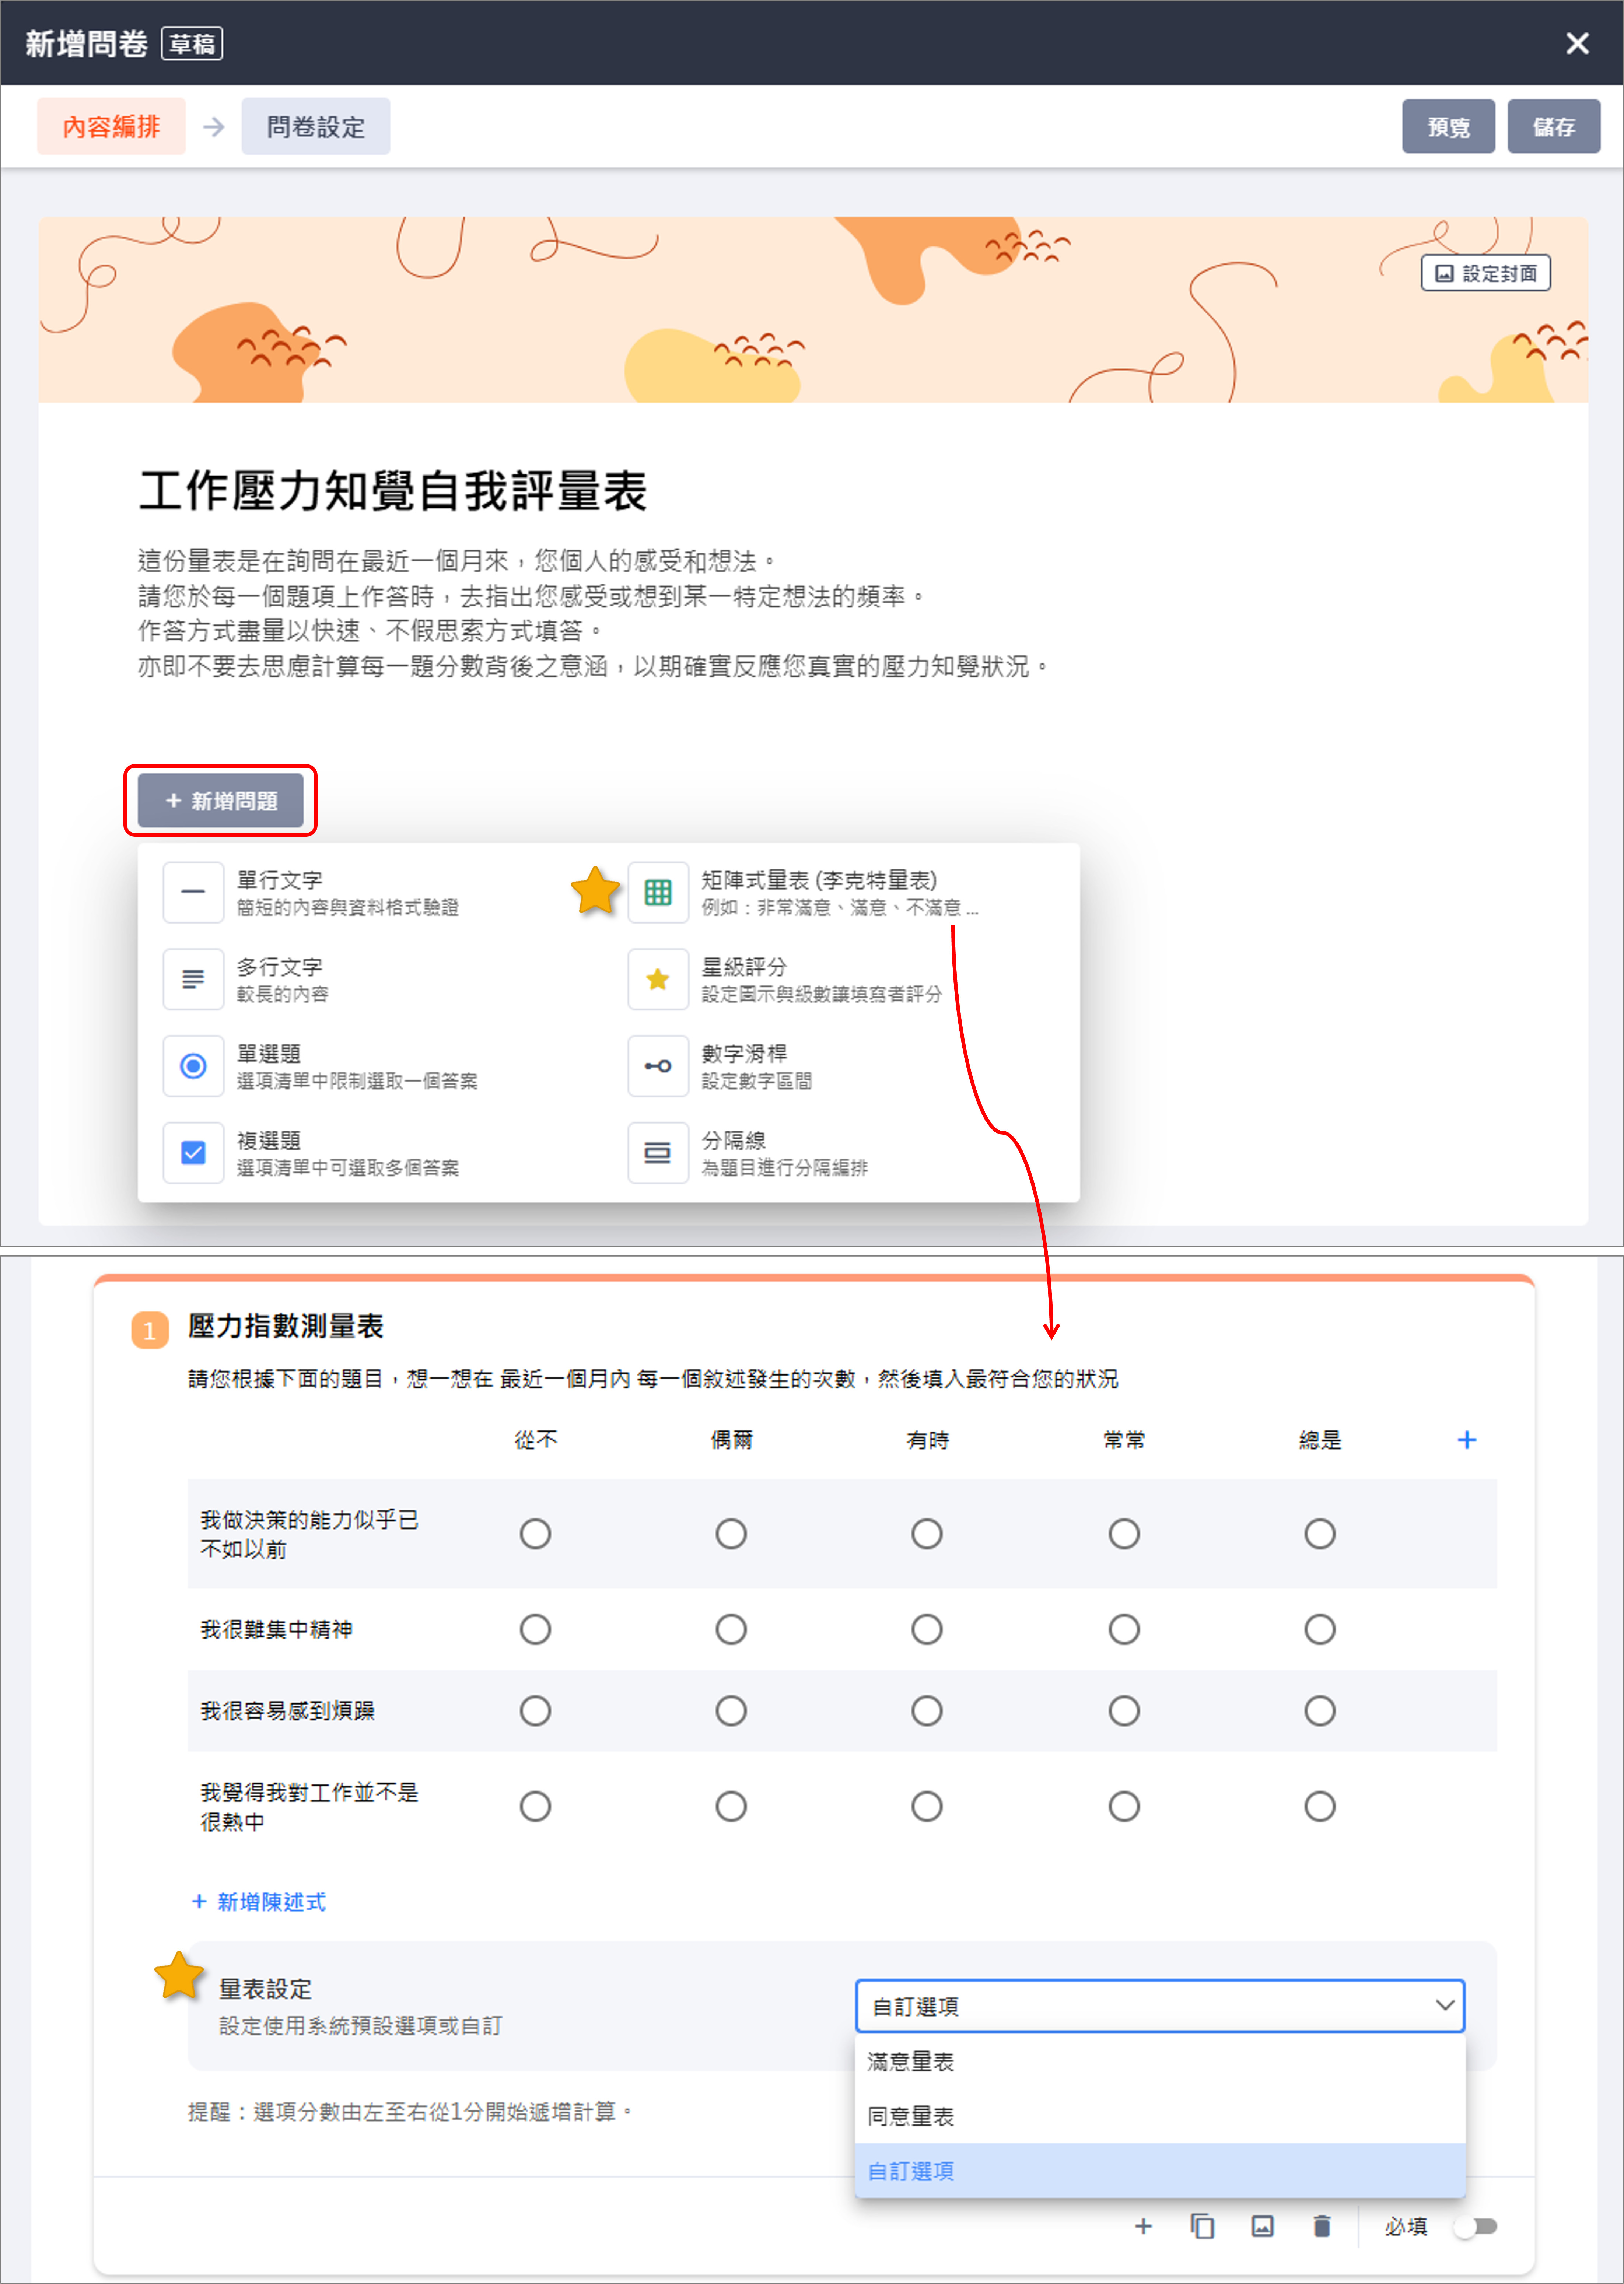Select 同意量表 from the dropdown list

click(1160, 2116)
